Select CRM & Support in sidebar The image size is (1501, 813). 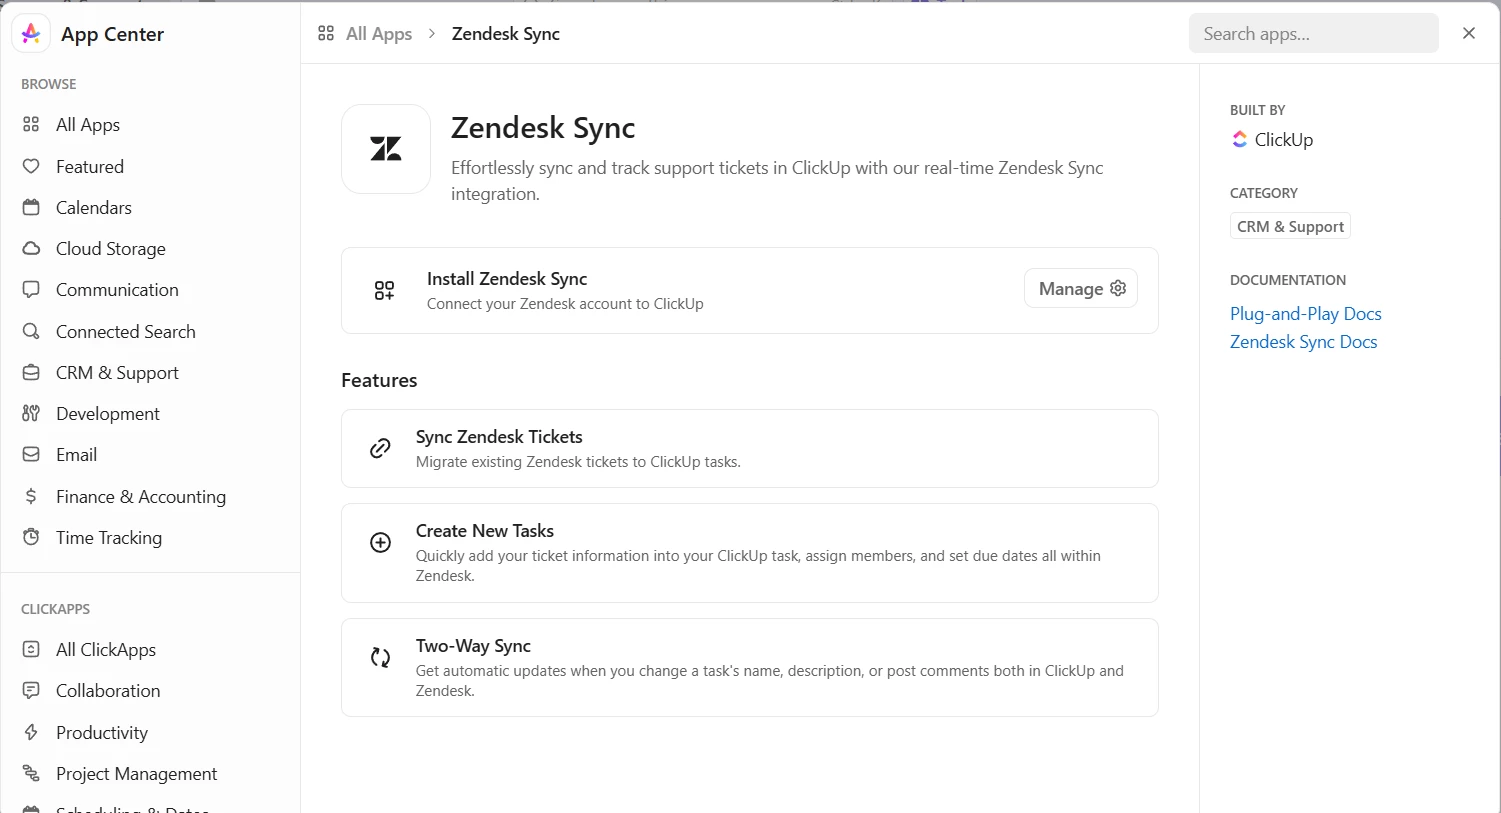(117, 372)
